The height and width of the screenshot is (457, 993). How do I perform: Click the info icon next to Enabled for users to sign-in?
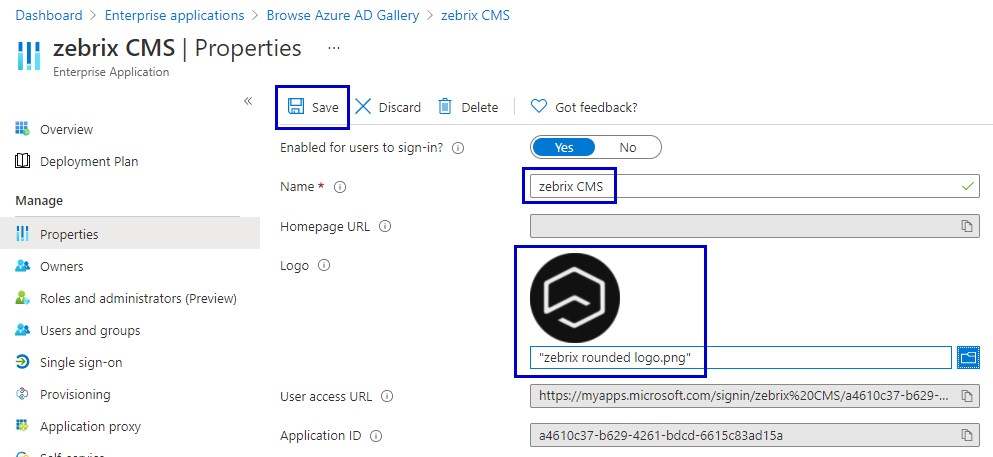(x=459, y=148)
